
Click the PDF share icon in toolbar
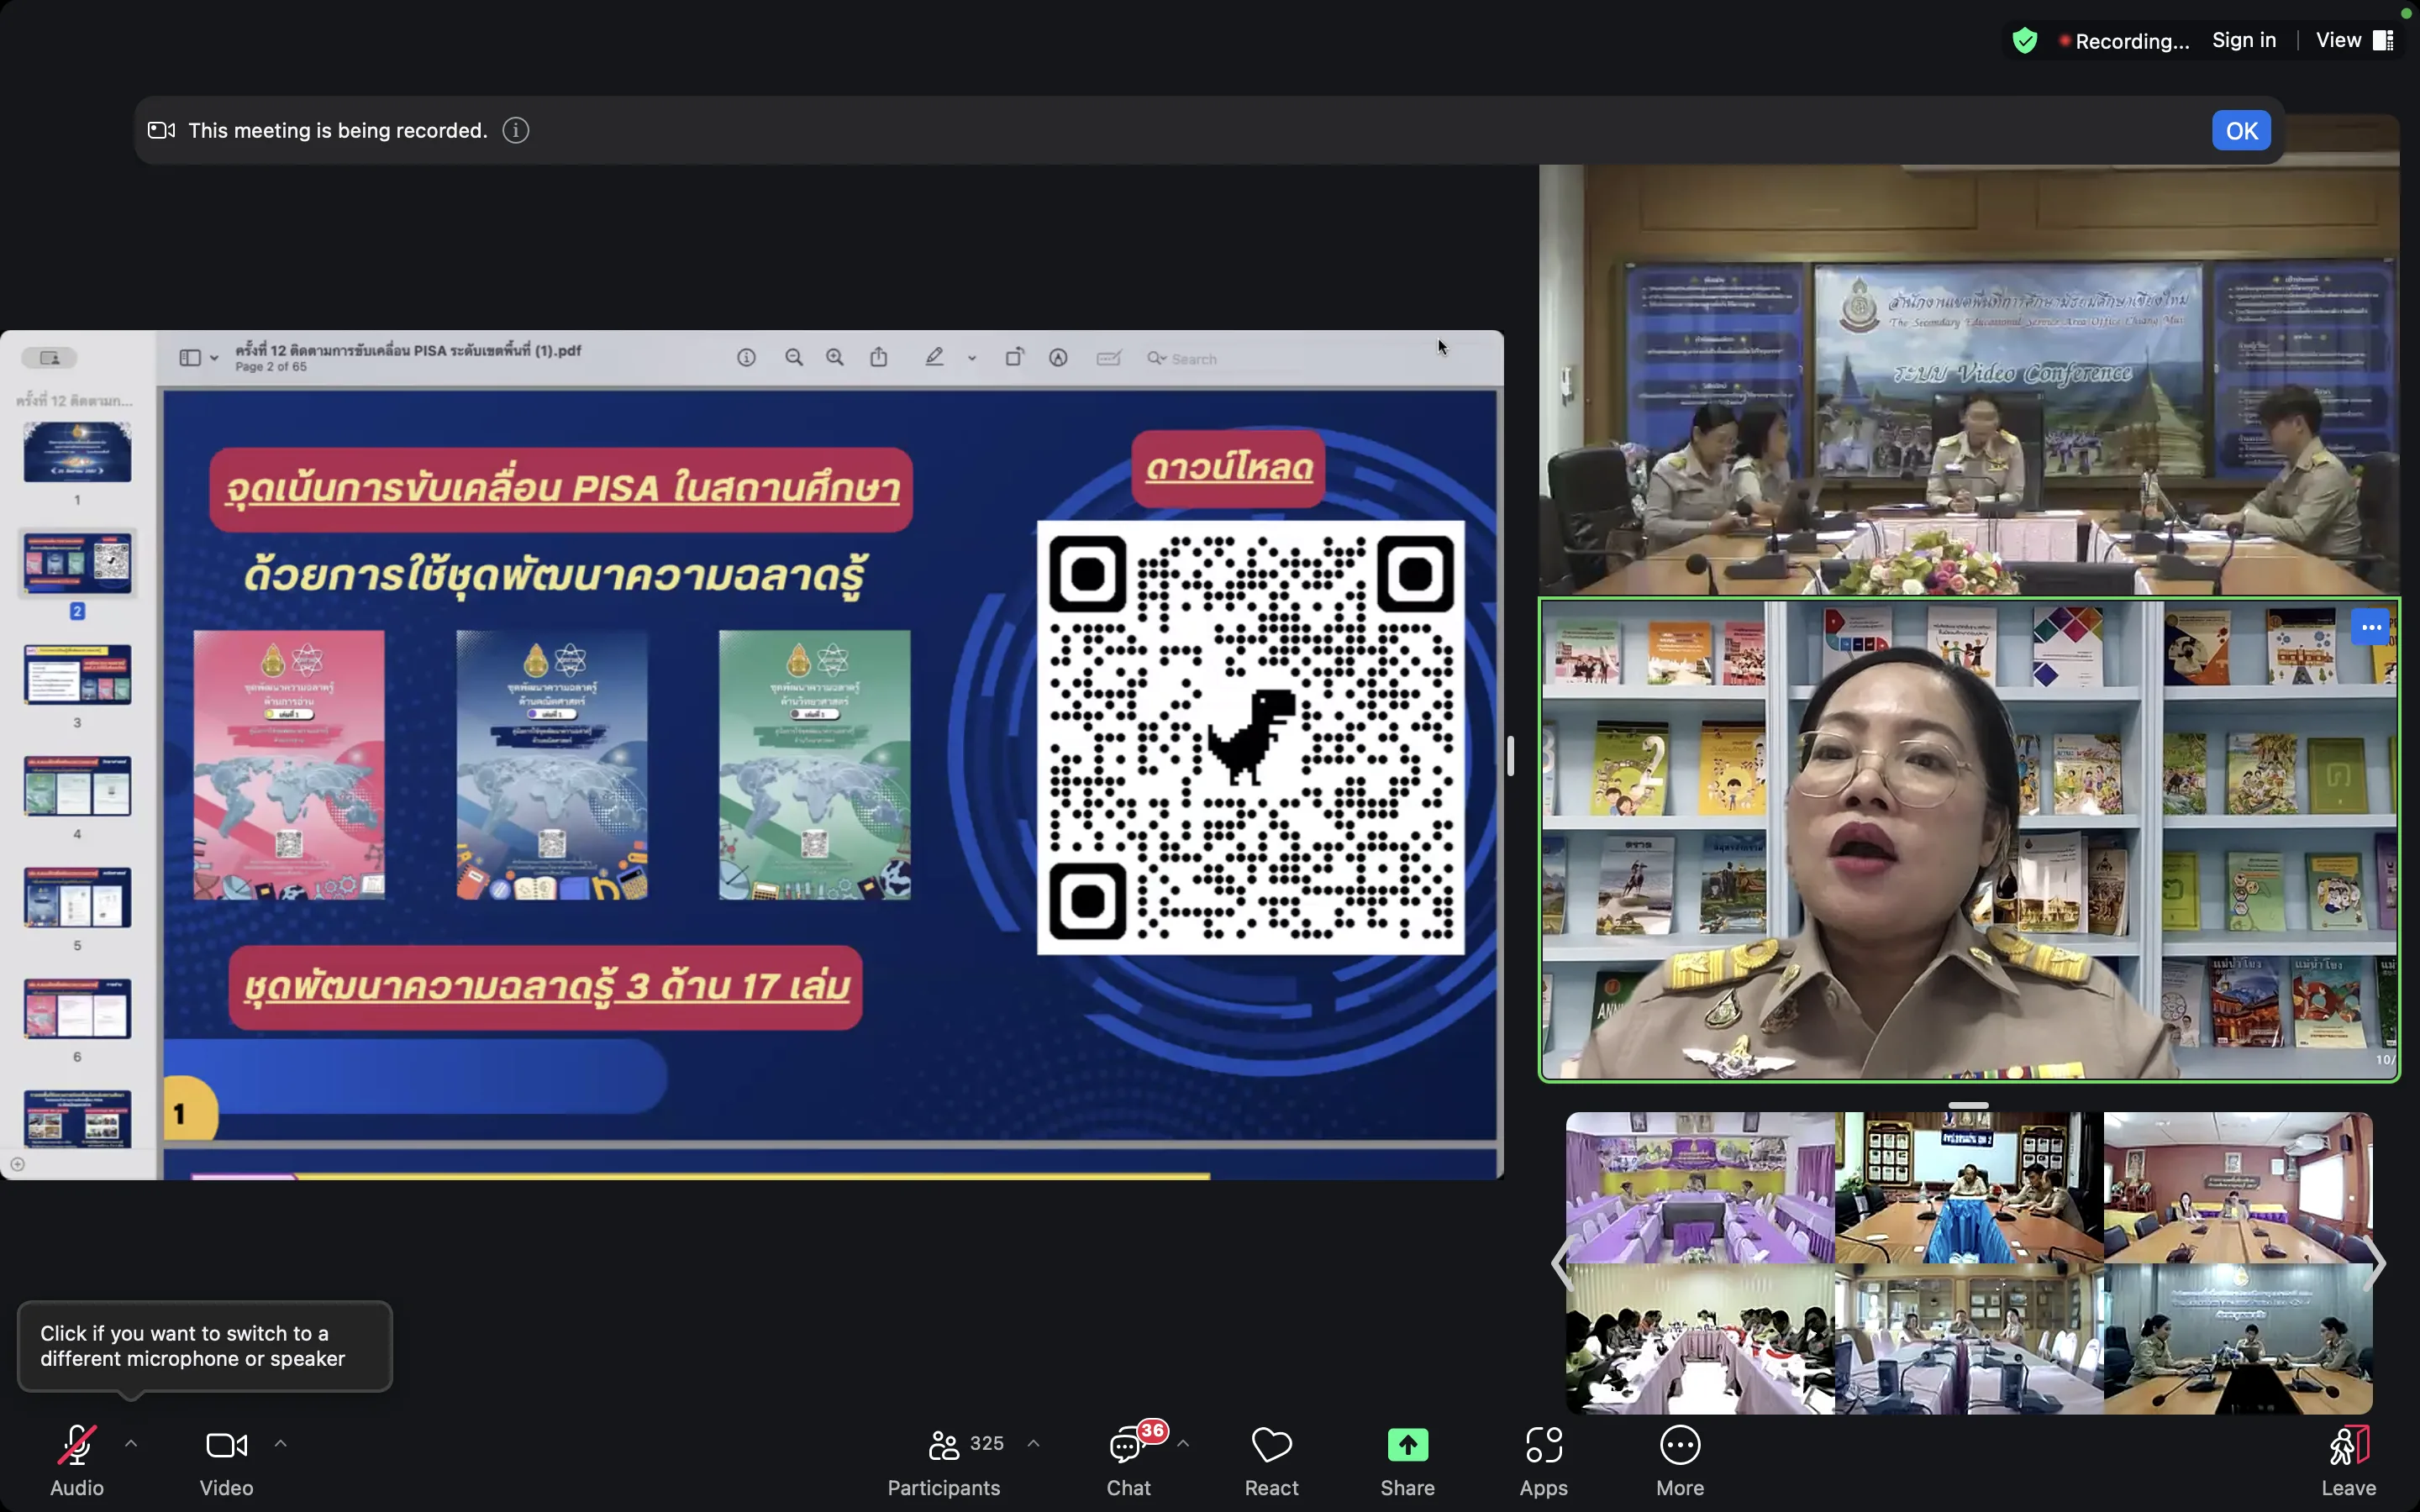(879, 357)
